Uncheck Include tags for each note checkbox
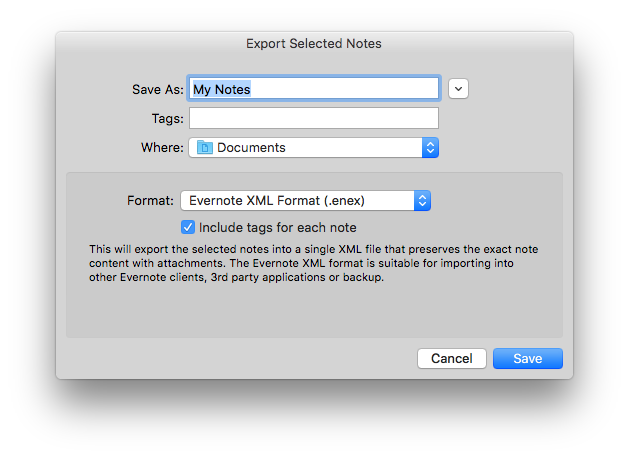The width and height of the screenshot is (629, 459). (188, 227)
